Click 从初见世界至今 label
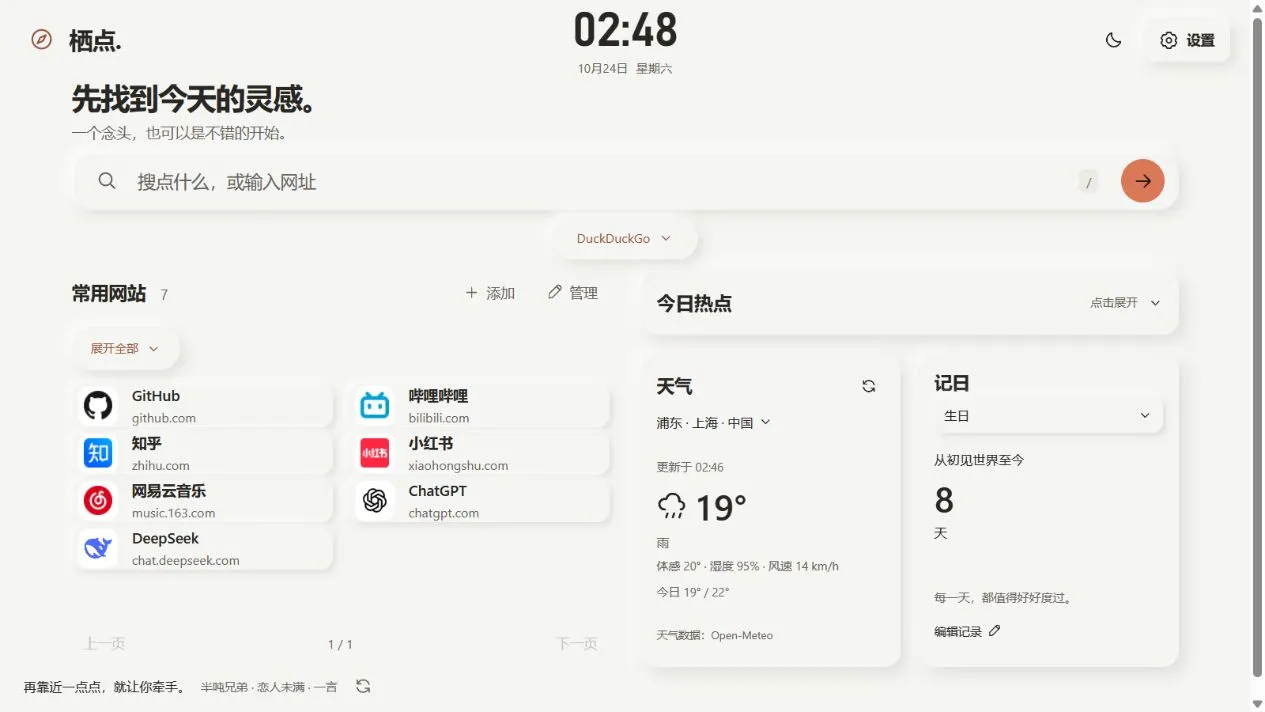The height and width of the screenshot is (712, 1265). click(x=979, y=460)
